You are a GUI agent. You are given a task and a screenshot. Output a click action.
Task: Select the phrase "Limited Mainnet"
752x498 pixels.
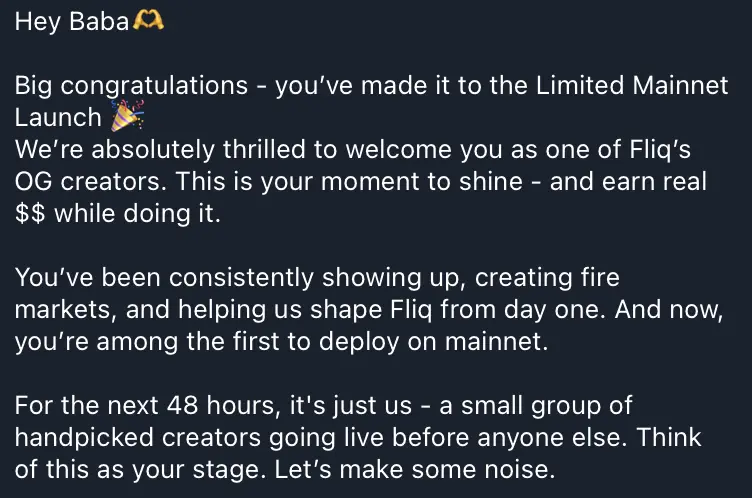tap(632, 85)
